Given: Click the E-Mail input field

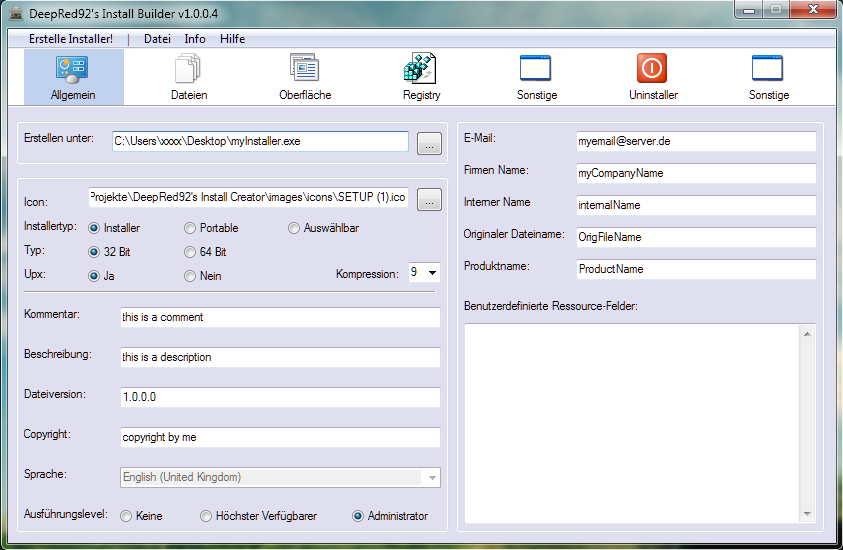Looking at the screenshot, I should 695,141.
